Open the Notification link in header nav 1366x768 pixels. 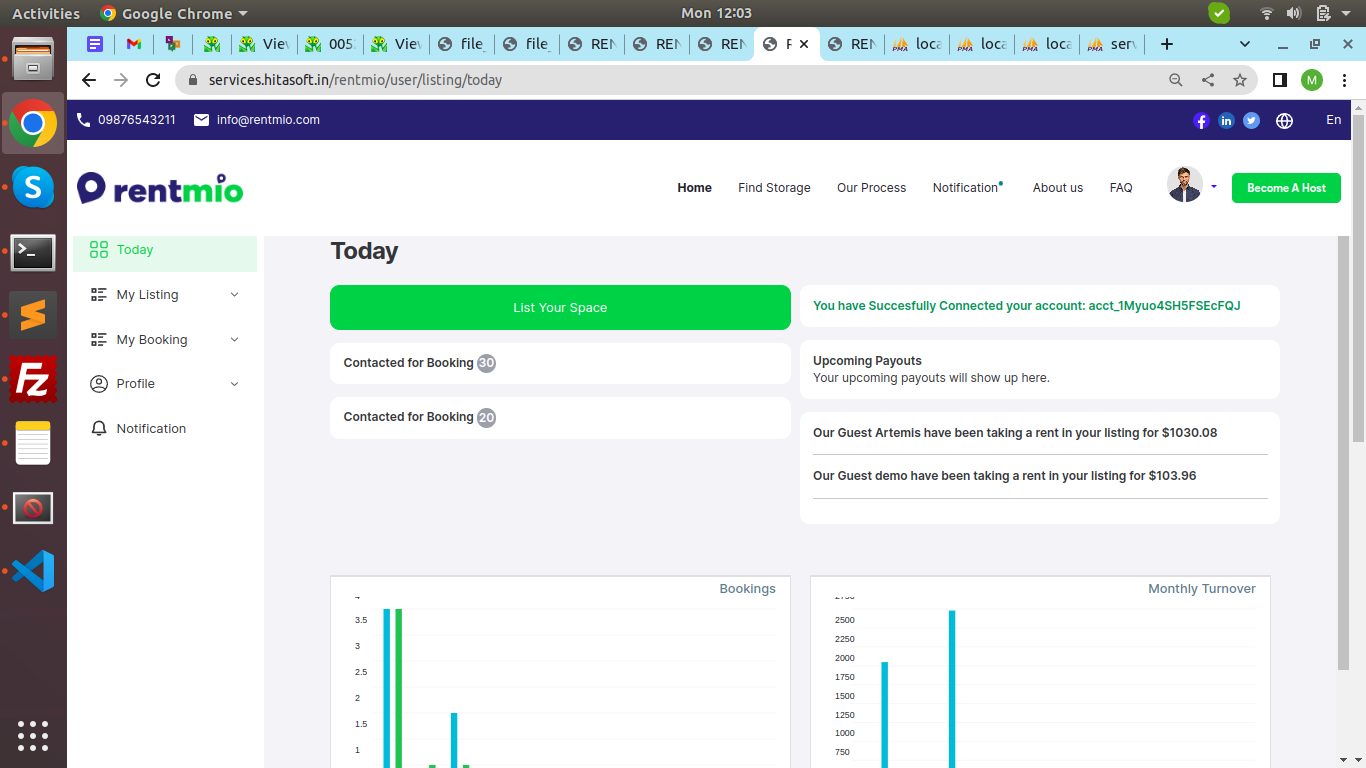point(967,188)
